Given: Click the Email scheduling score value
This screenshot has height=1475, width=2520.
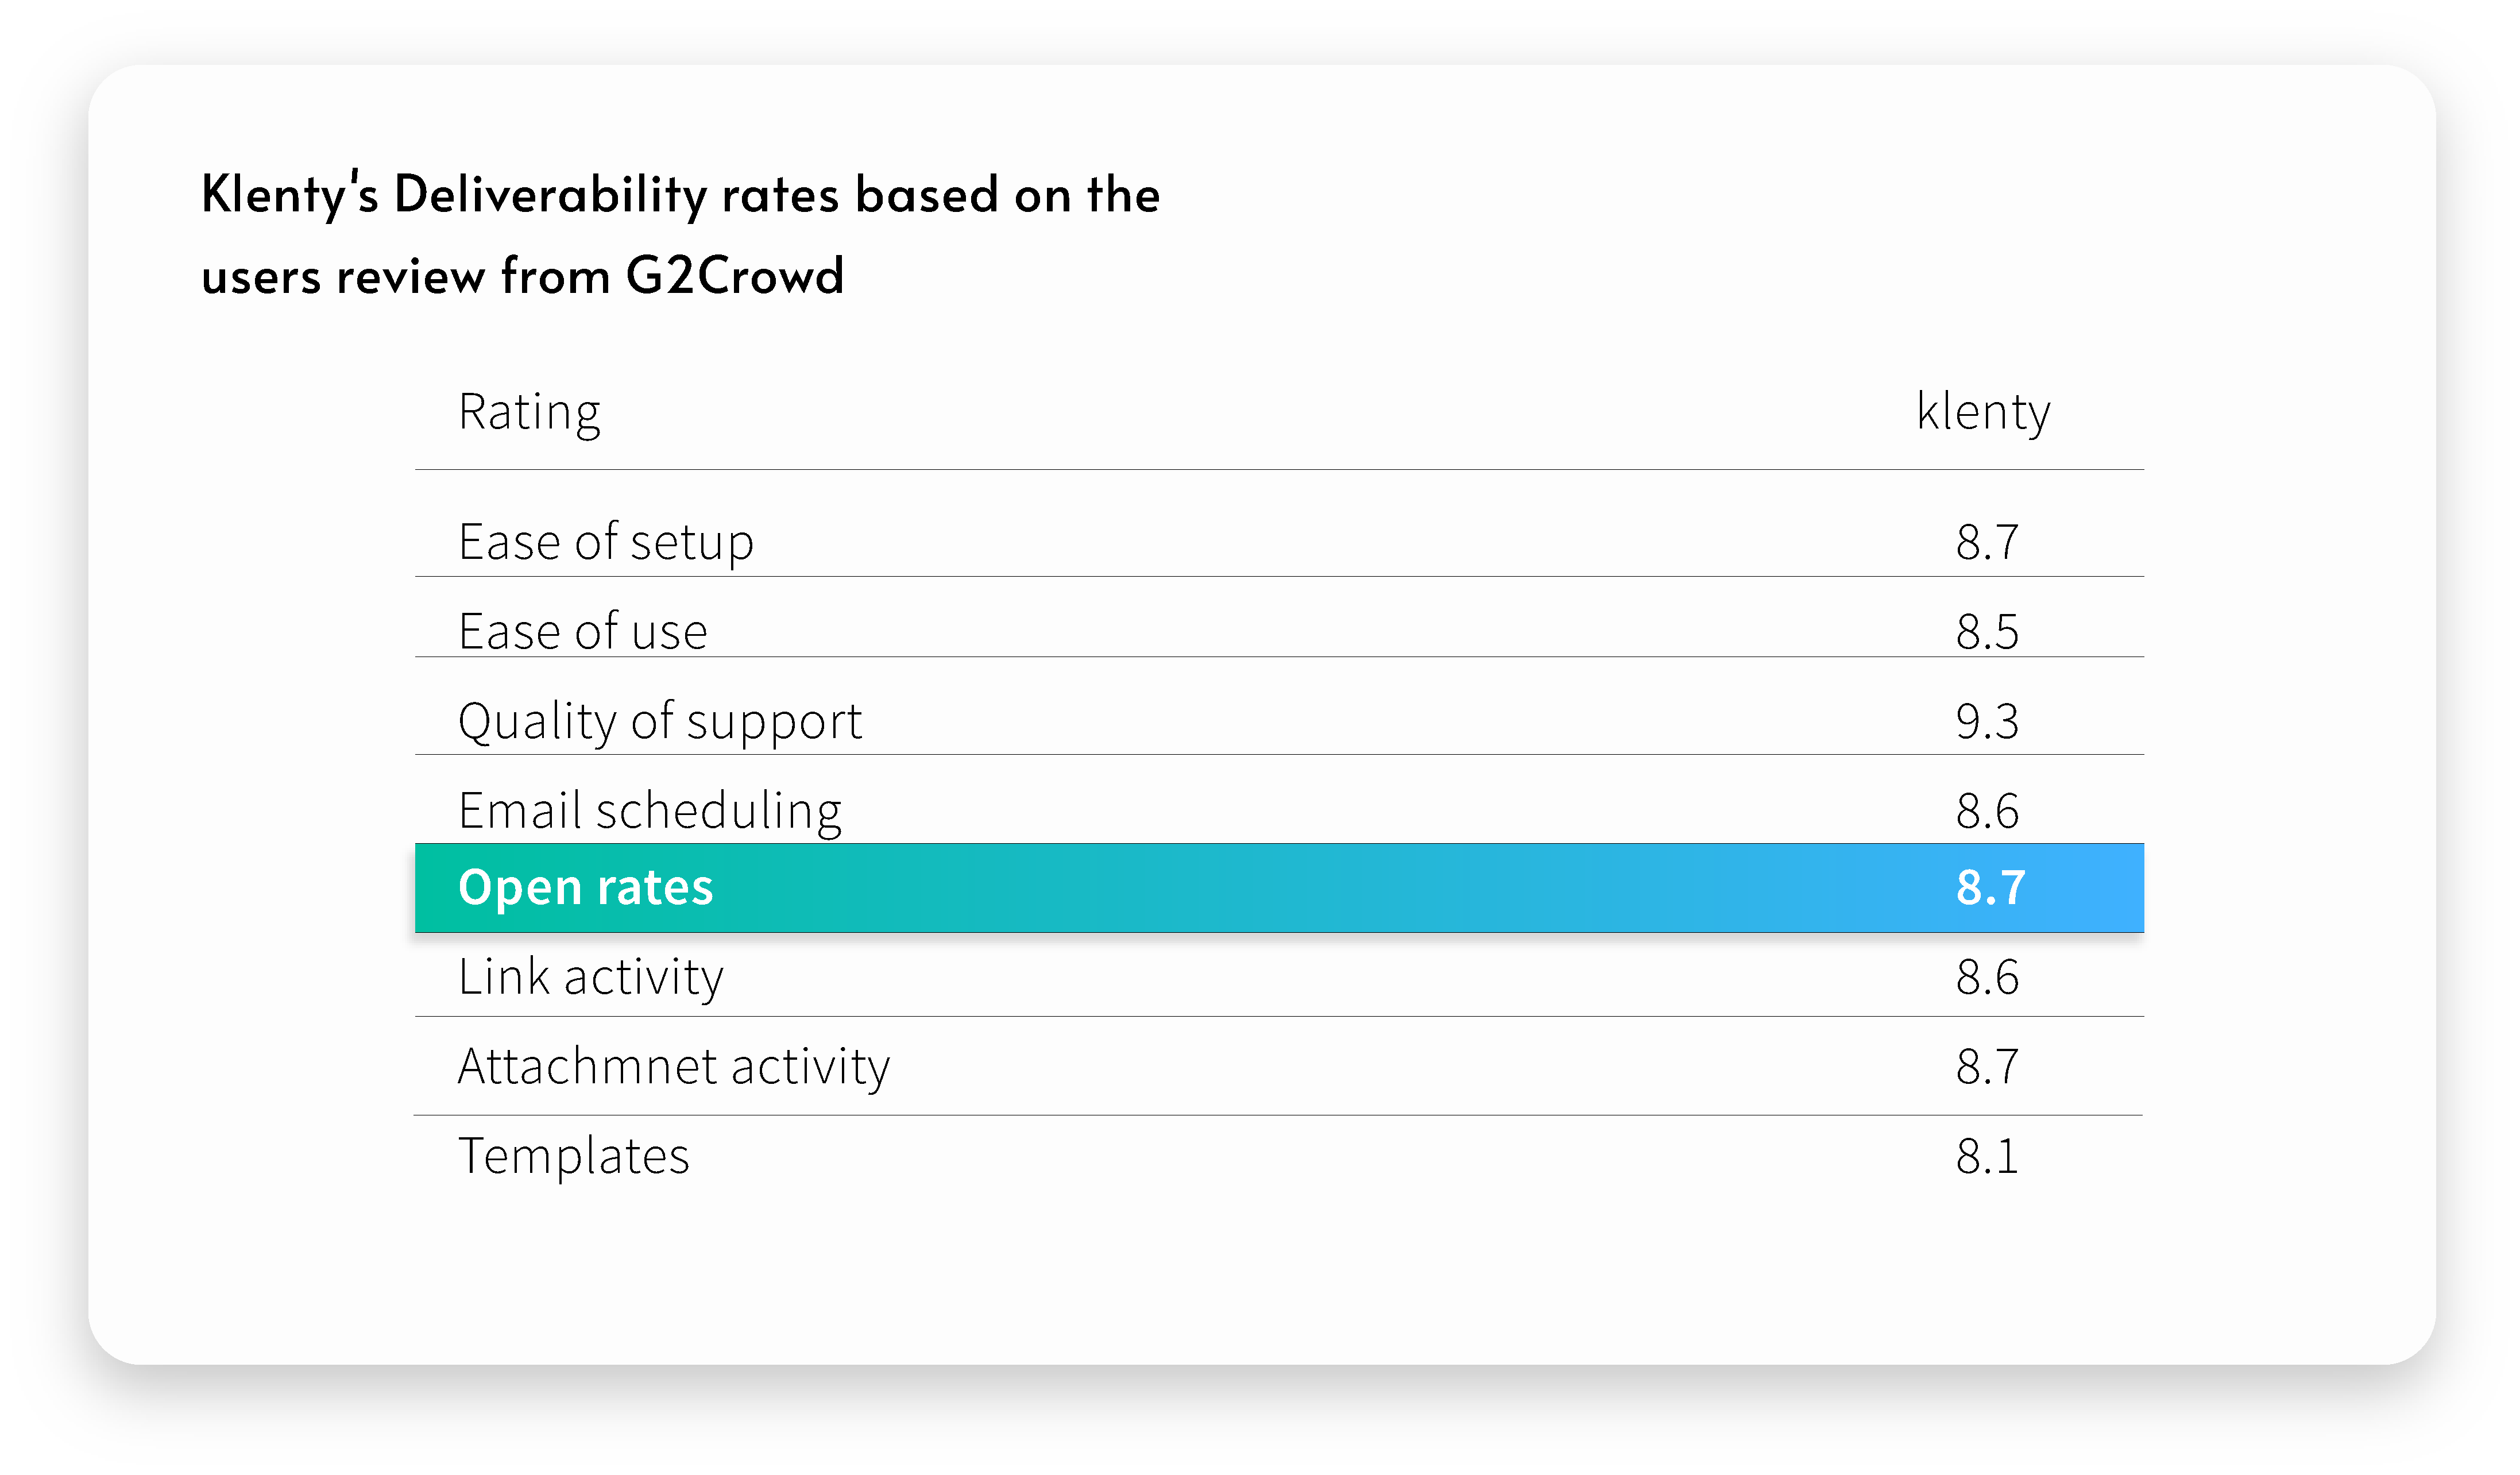Looking at the screenshot, I should tap(1987, 810).
